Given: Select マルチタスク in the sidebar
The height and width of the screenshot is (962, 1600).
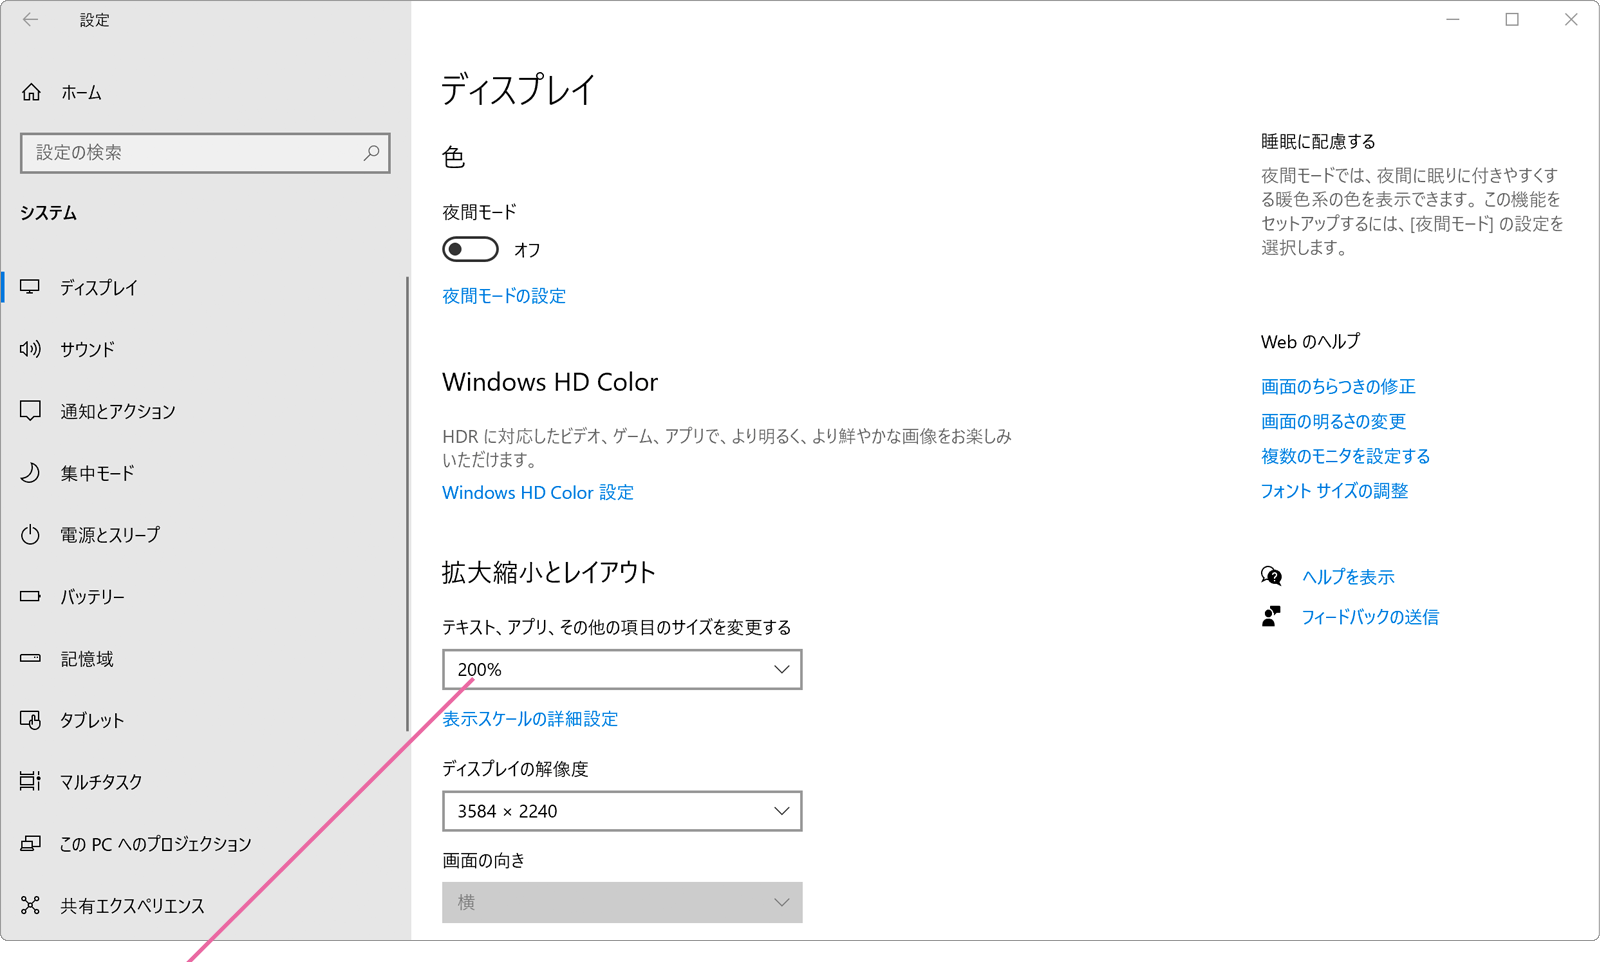Looking at the screenshot, I should coord(205,782).
